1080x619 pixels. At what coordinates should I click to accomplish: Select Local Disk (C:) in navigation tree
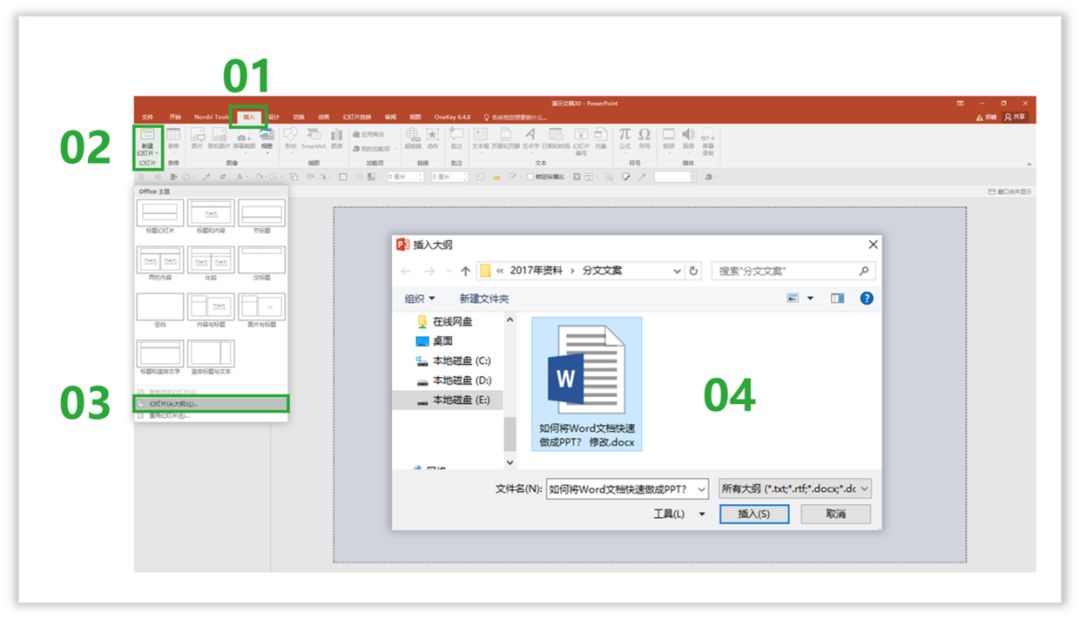click(x=453, y=360)
